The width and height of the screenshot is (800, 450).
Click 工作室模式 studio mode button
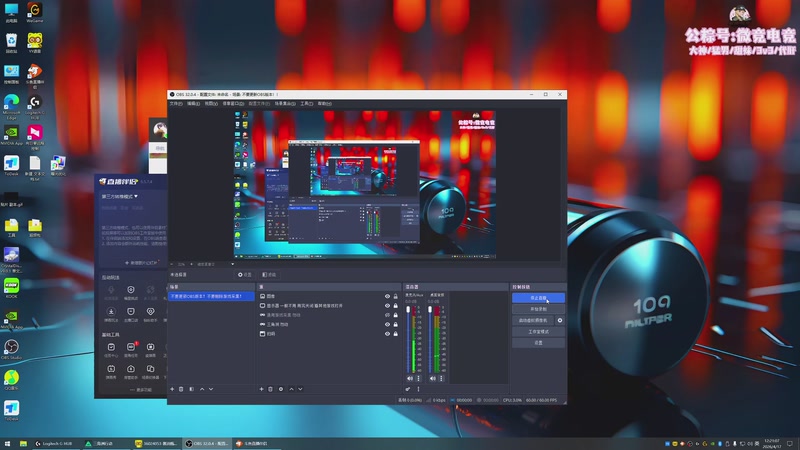[538, 332]
